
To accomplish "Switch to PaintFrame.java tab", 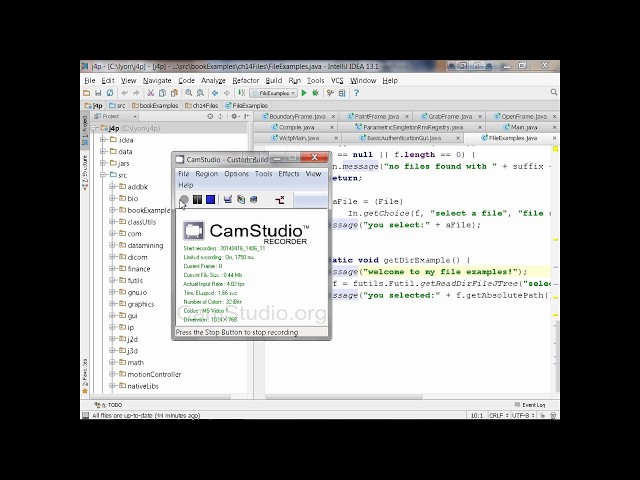I will (x=377, y=116).
